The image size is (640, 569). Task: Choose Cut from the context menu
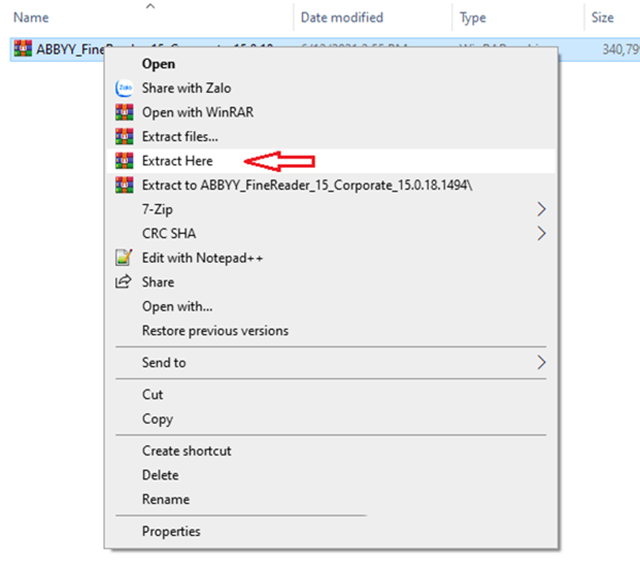point(331,395)
